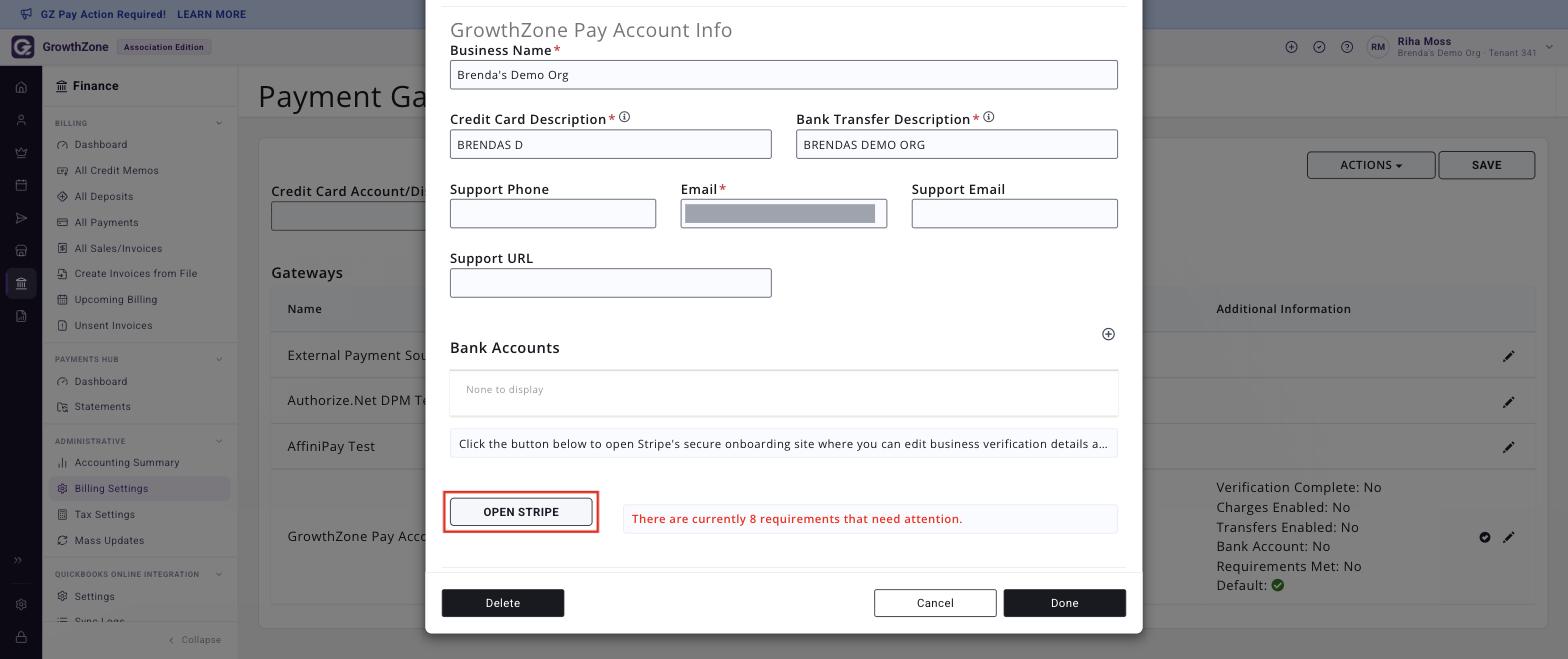
Task: Edit AffiniPay Test gateway pencil
Action: pos(1509,447)
